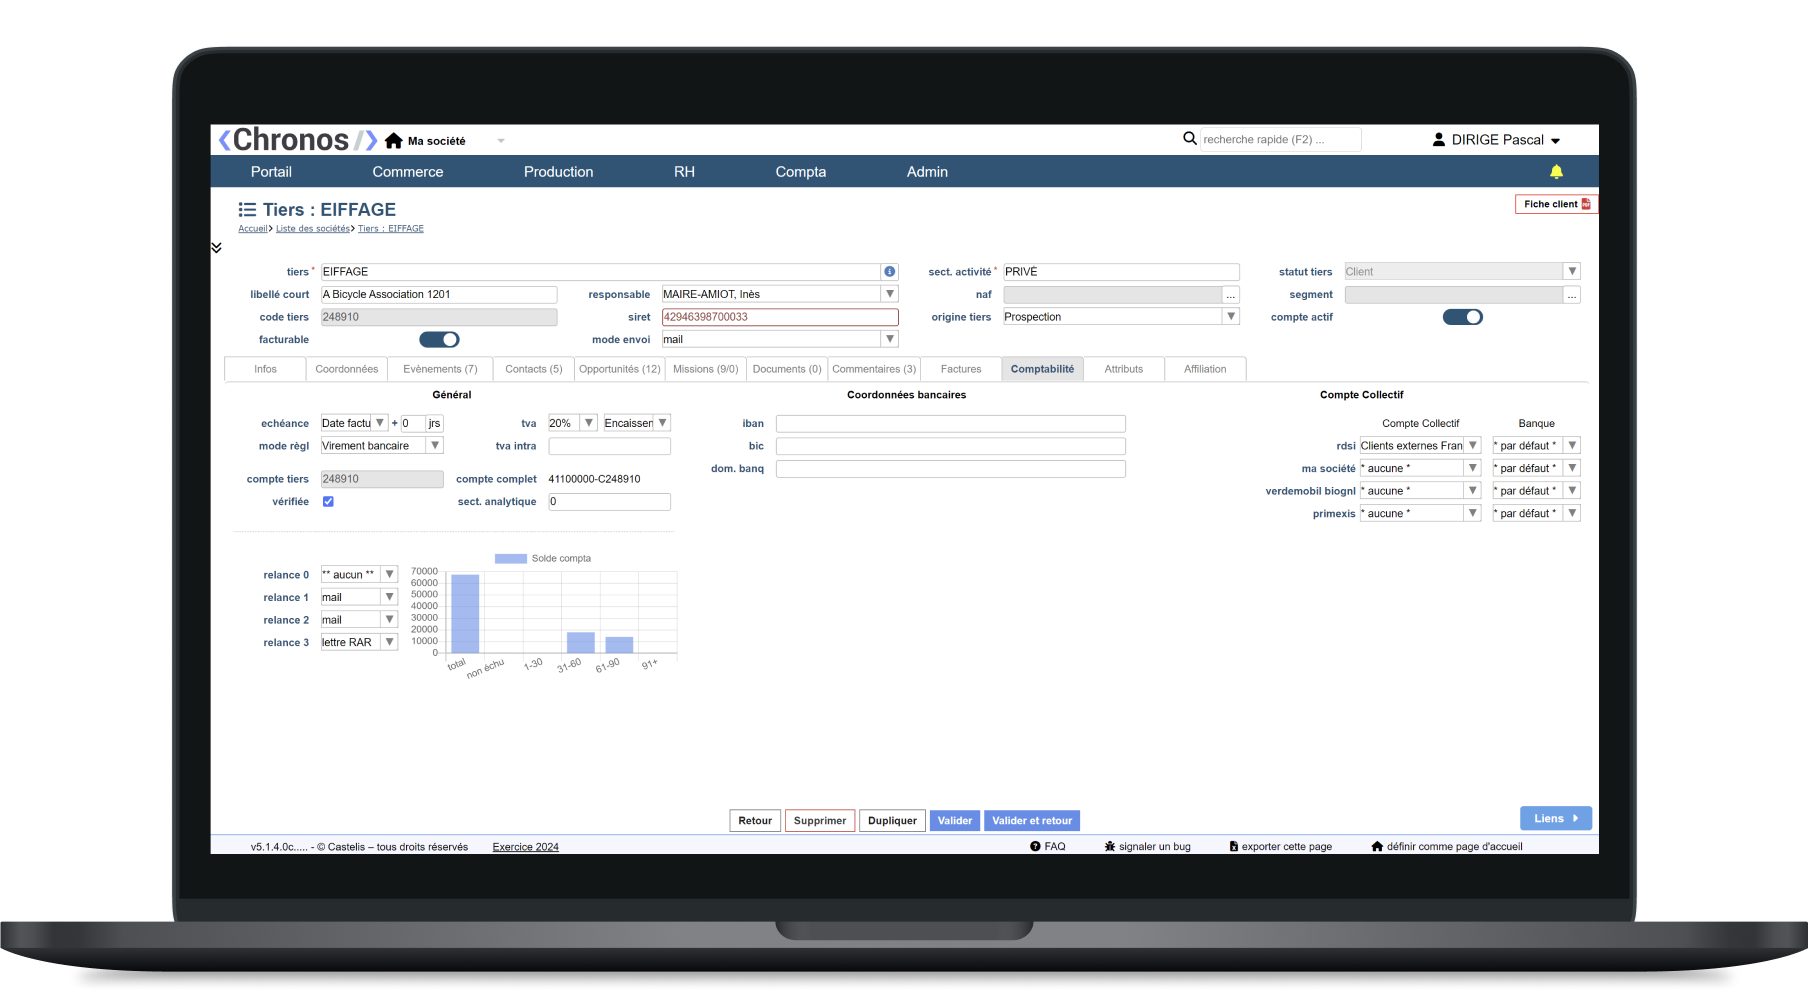Open the Production menu
This screenshot has height=992, width=1809.
point(558,172)
